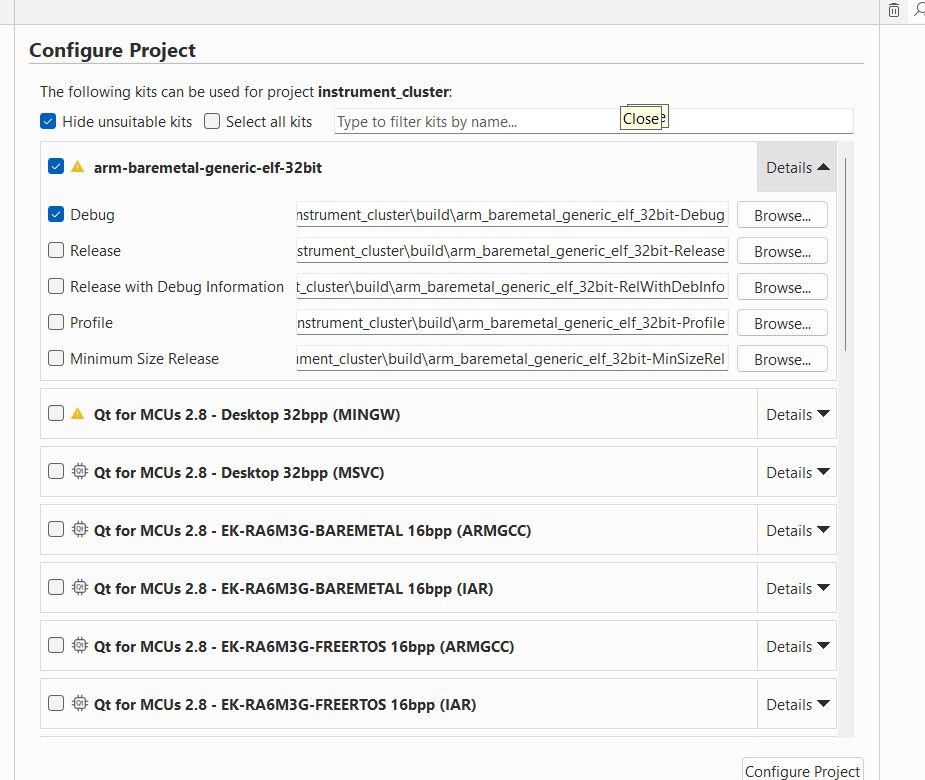Click the kits list vertical scrollbar

click(x=846, y=250)
